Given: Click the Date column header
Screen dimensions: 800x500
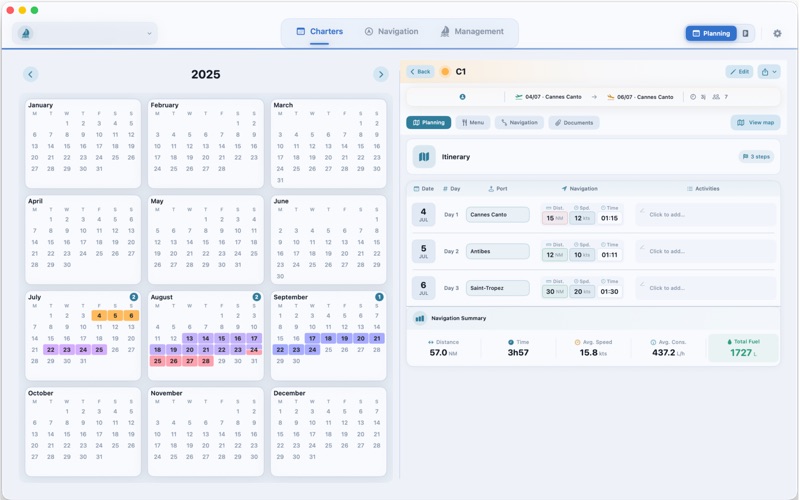Looking at the screenshot, I should pyautogui.click(x=423, y=189).
